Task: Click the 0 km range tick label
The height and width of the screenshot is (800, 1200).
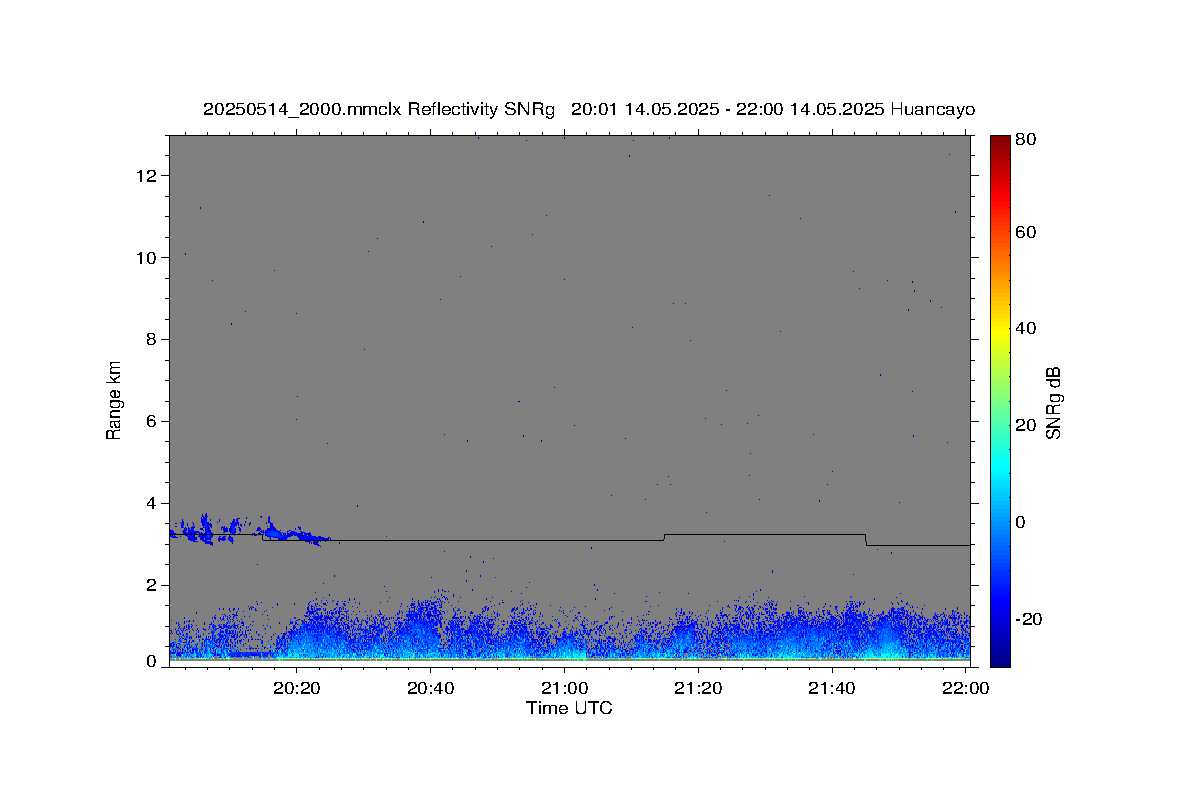Action: [x=153, y=661]
